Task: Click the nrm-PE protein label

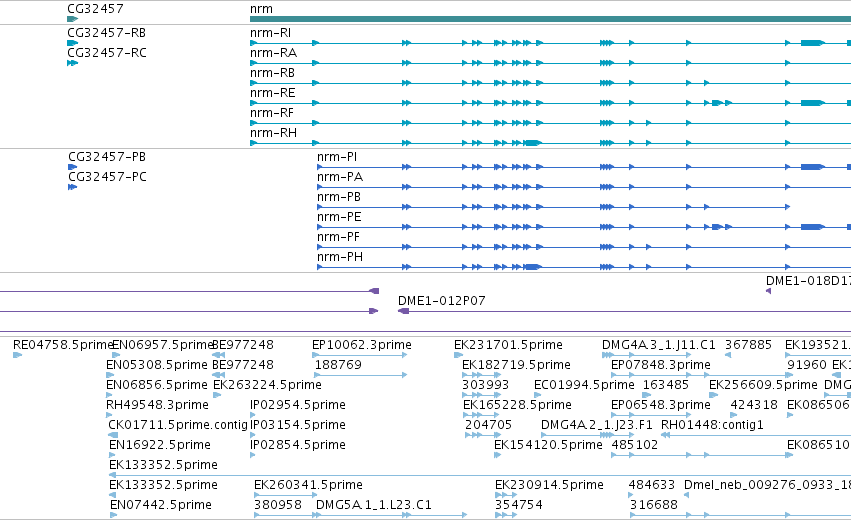Action: (339, 217)
